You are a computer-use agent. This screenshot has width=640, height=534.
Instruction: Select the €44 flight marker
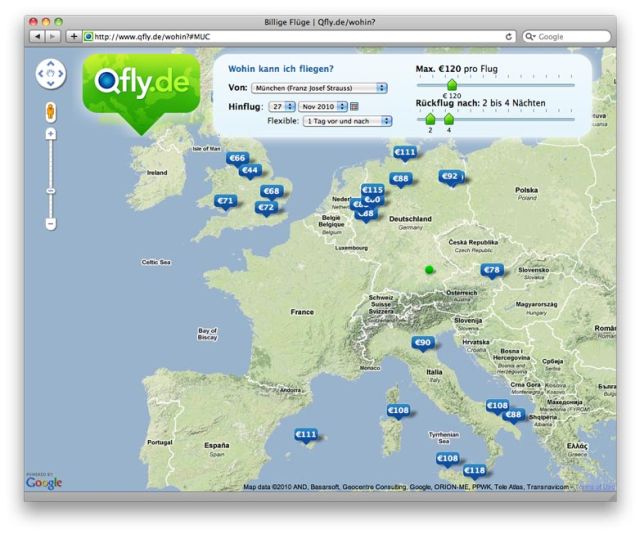click(250, 171)
